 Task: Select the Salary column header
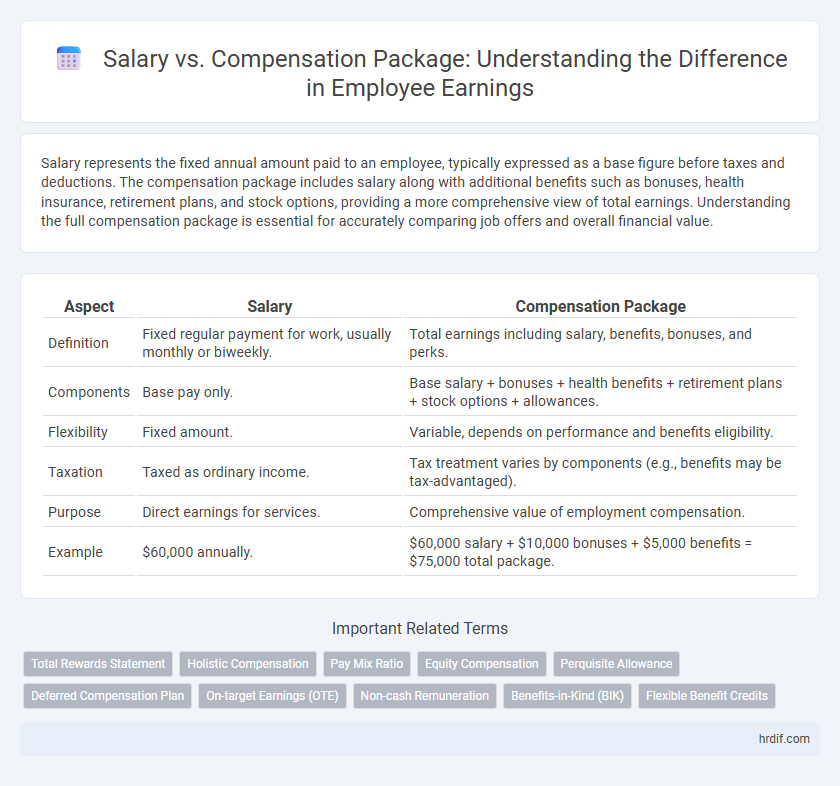click(x=269, y=306)
